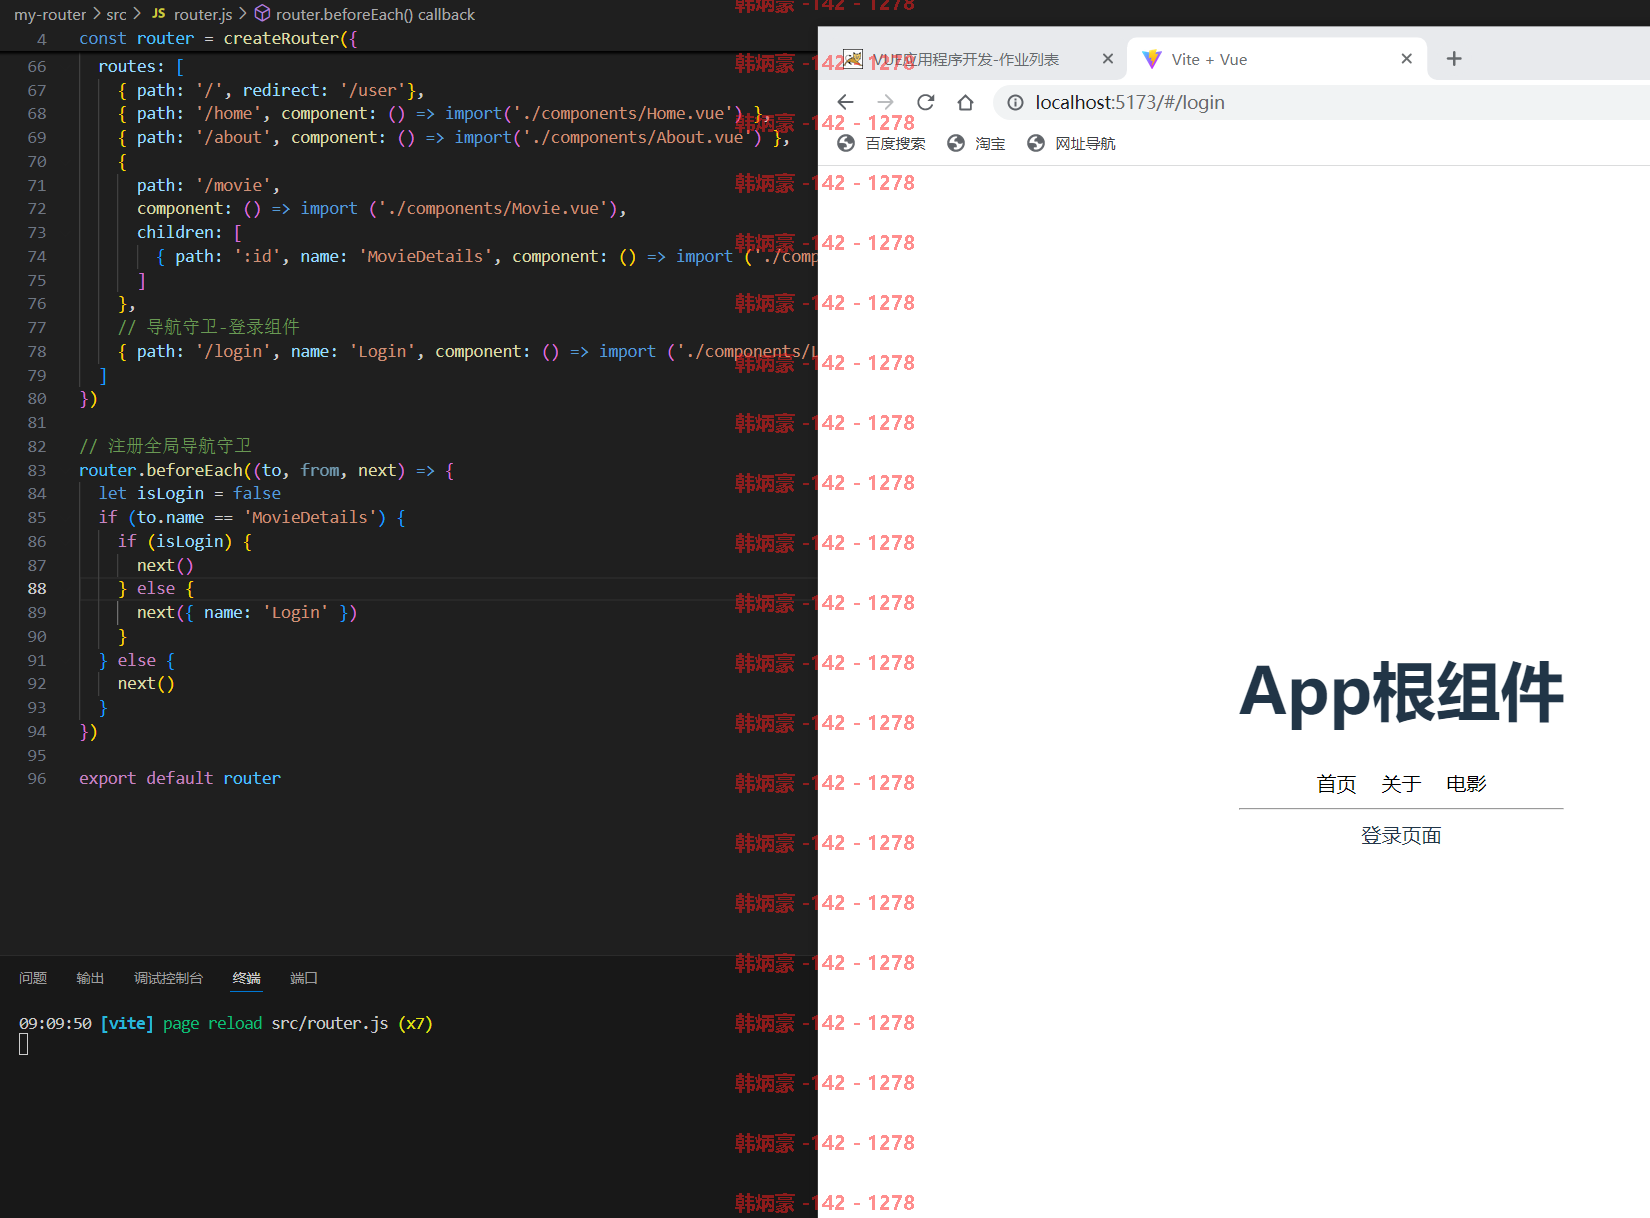This screenshot has width=1650, height=1218.
Task: Click the 'children: [' code line
Action: coord(189,232)
